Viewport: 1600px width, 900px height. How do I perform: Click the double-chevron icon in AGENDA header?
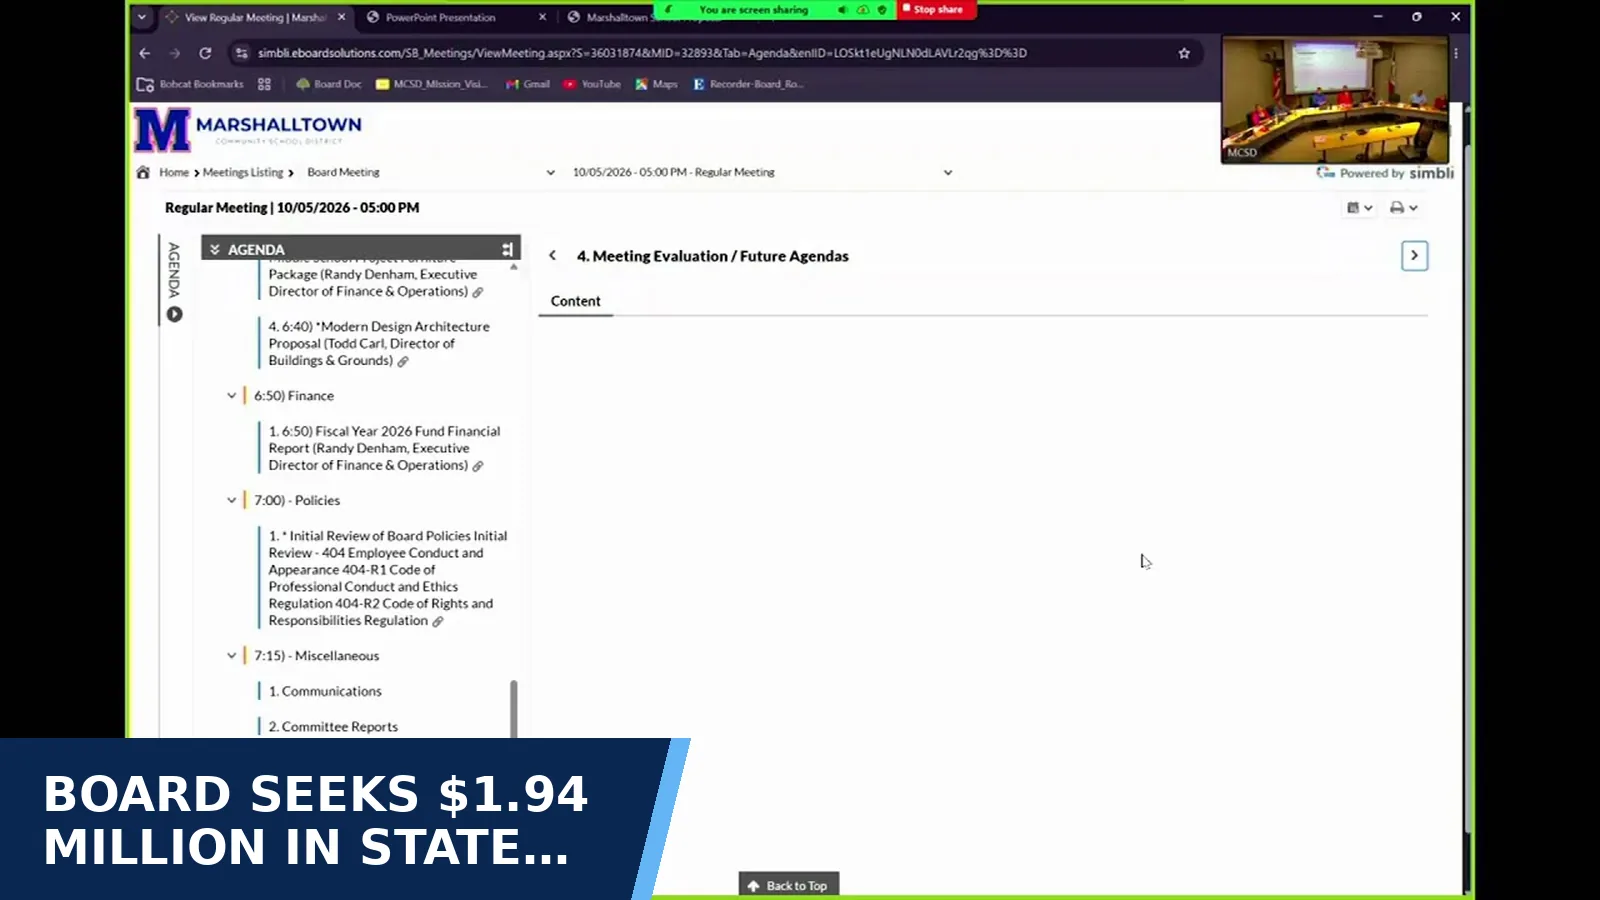pos(215,249)
